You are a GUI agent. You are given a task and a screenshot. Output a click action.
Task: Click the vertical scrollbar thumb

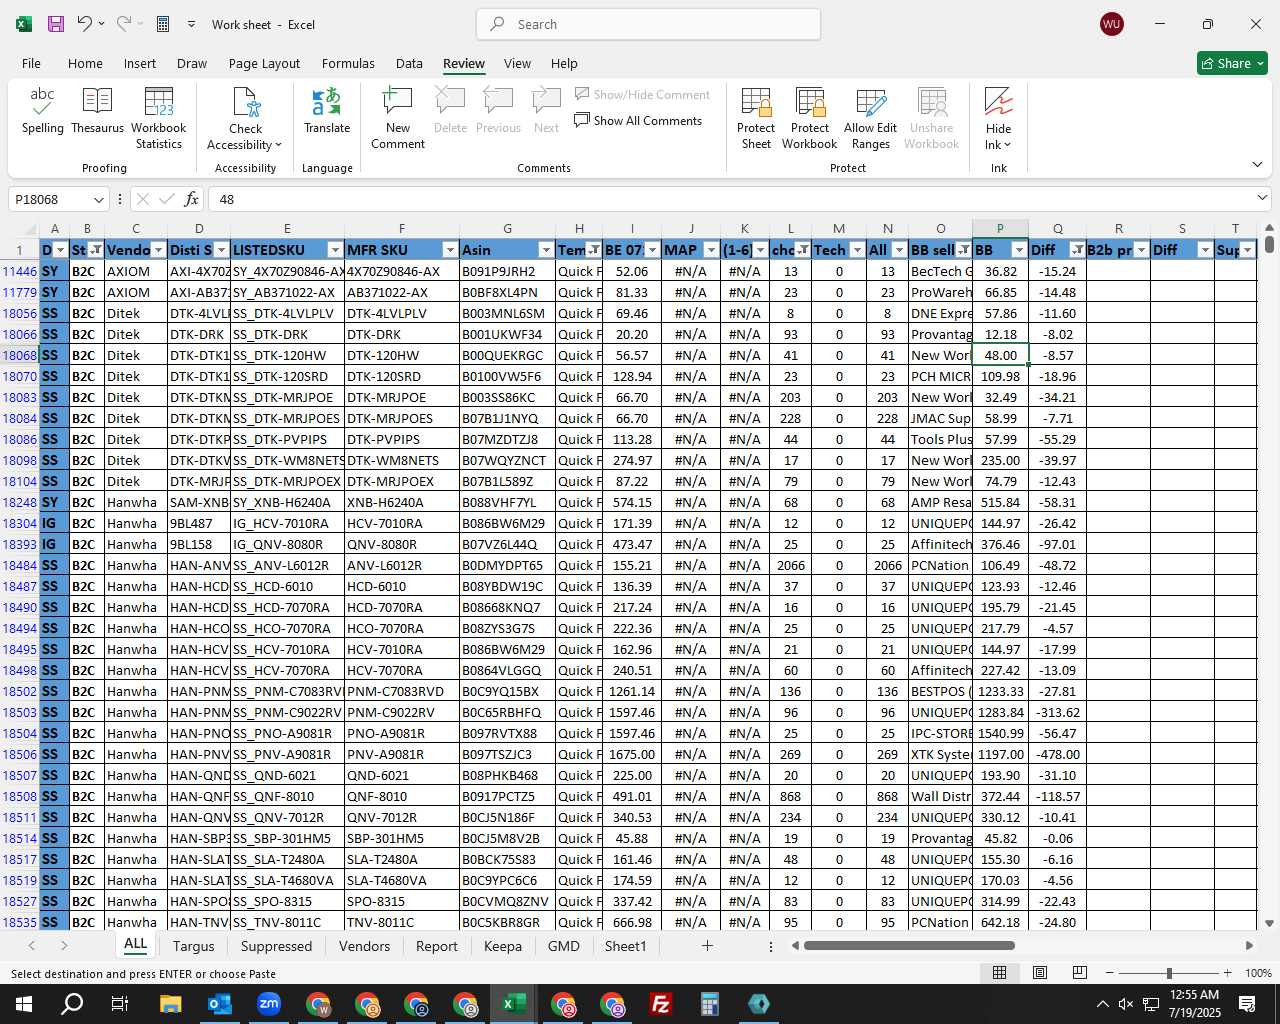coord(1269,243)
